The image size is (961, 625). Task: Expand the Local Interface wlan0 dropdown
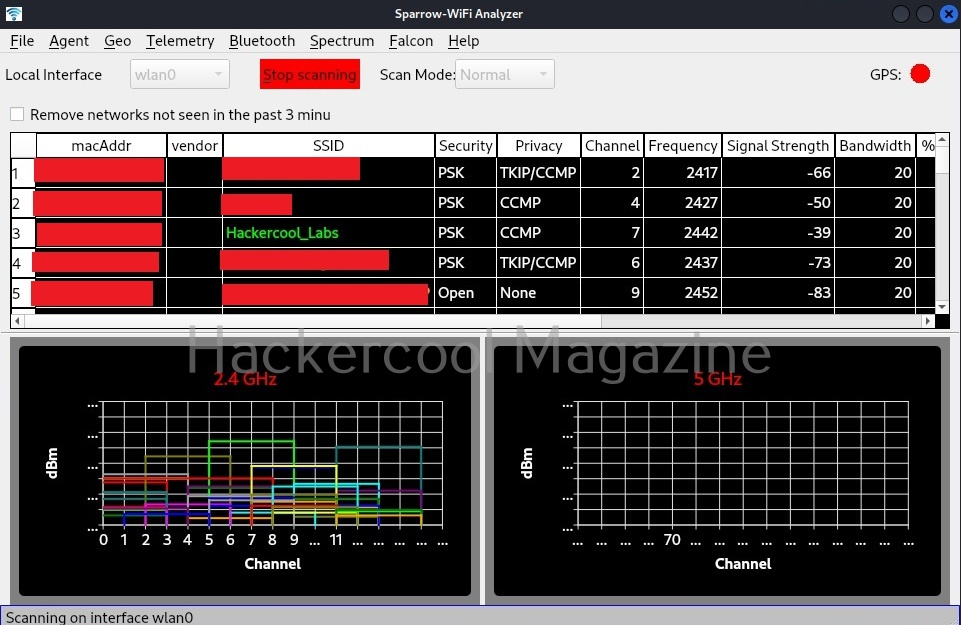click(x=180, y=75)
